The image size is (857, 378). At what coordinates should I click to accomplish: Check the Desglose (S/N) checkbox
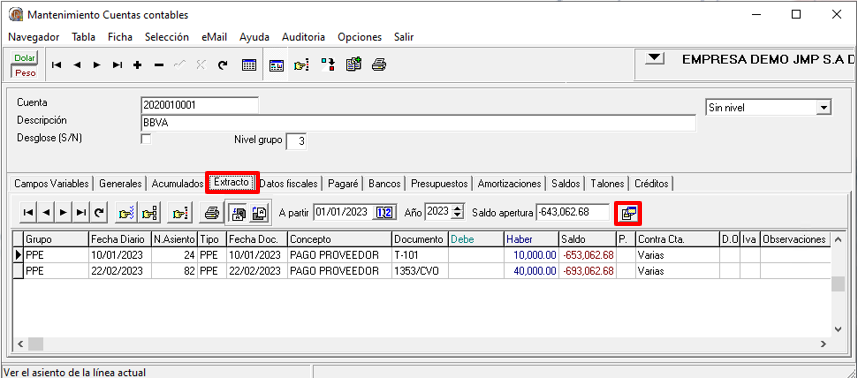point(146,139)
